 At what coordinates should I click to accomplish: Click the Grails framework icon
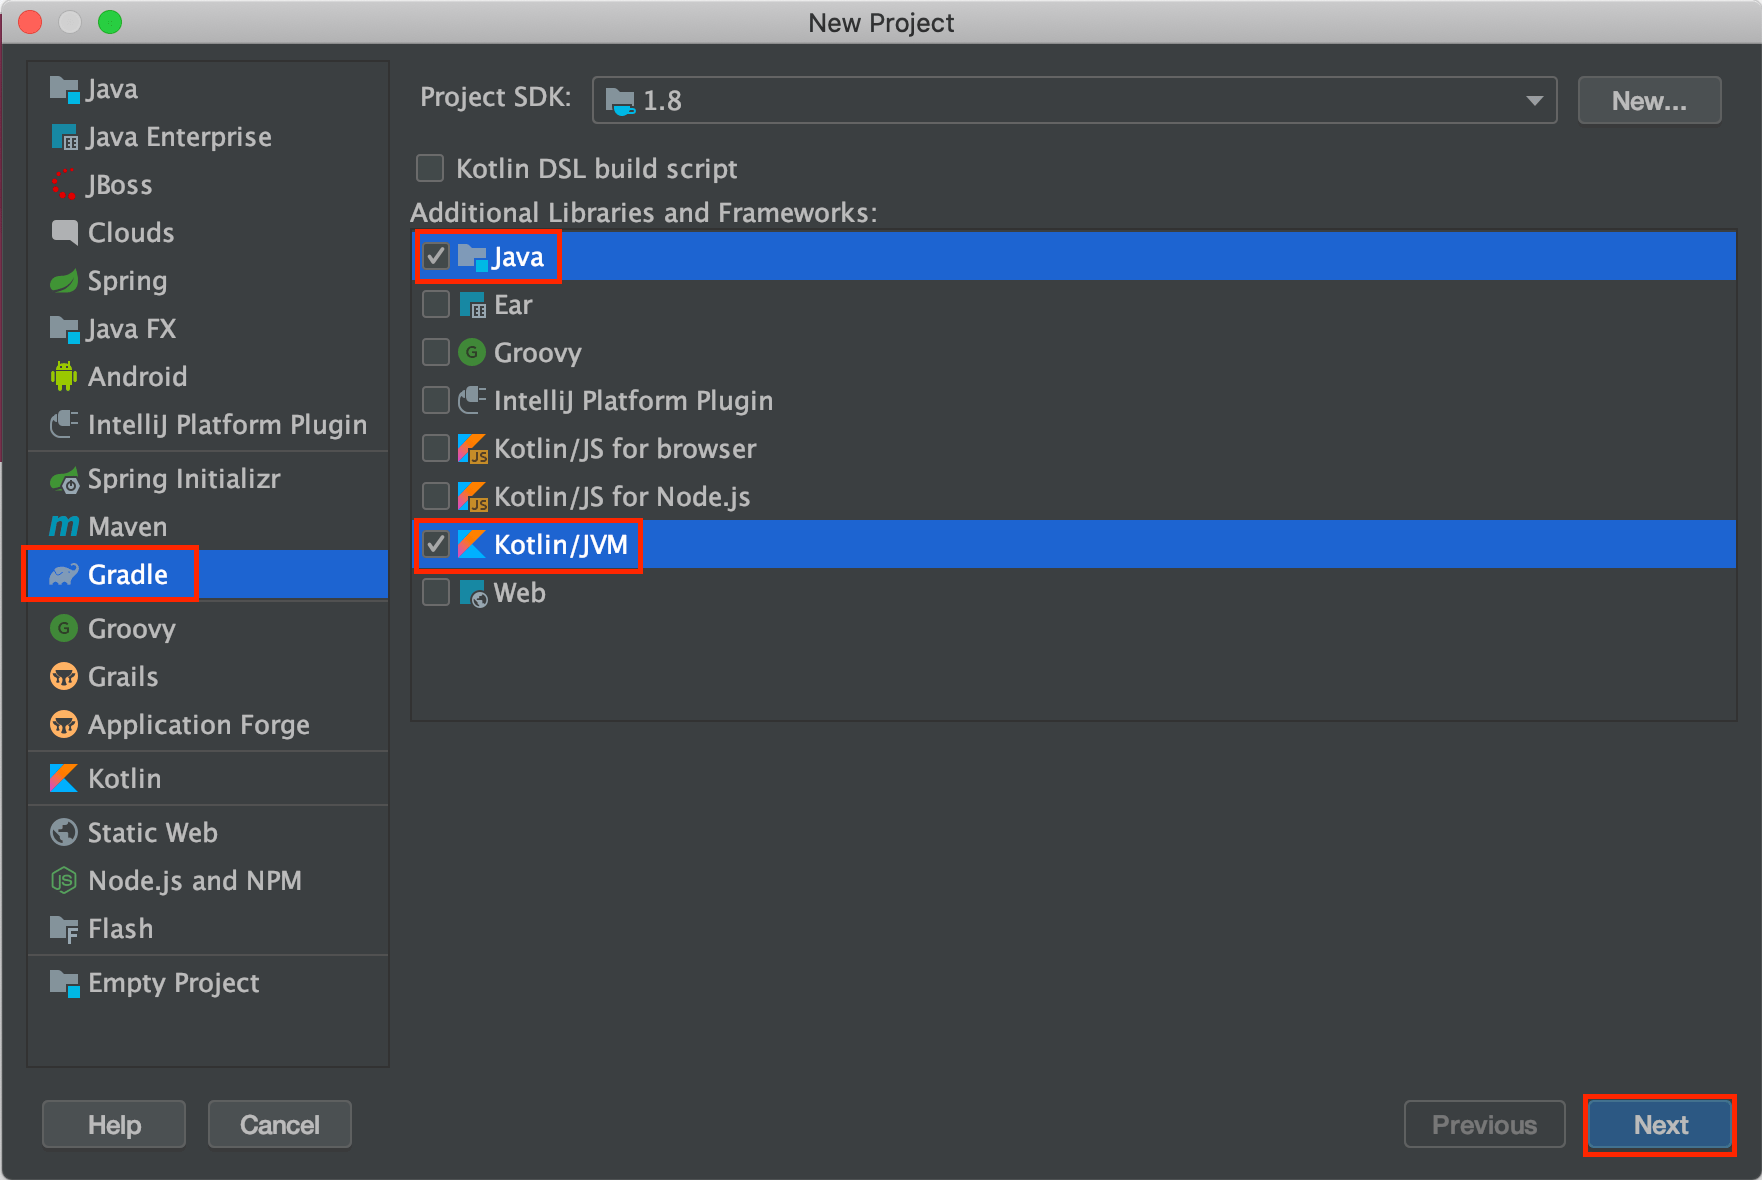(x=63, y=676)
